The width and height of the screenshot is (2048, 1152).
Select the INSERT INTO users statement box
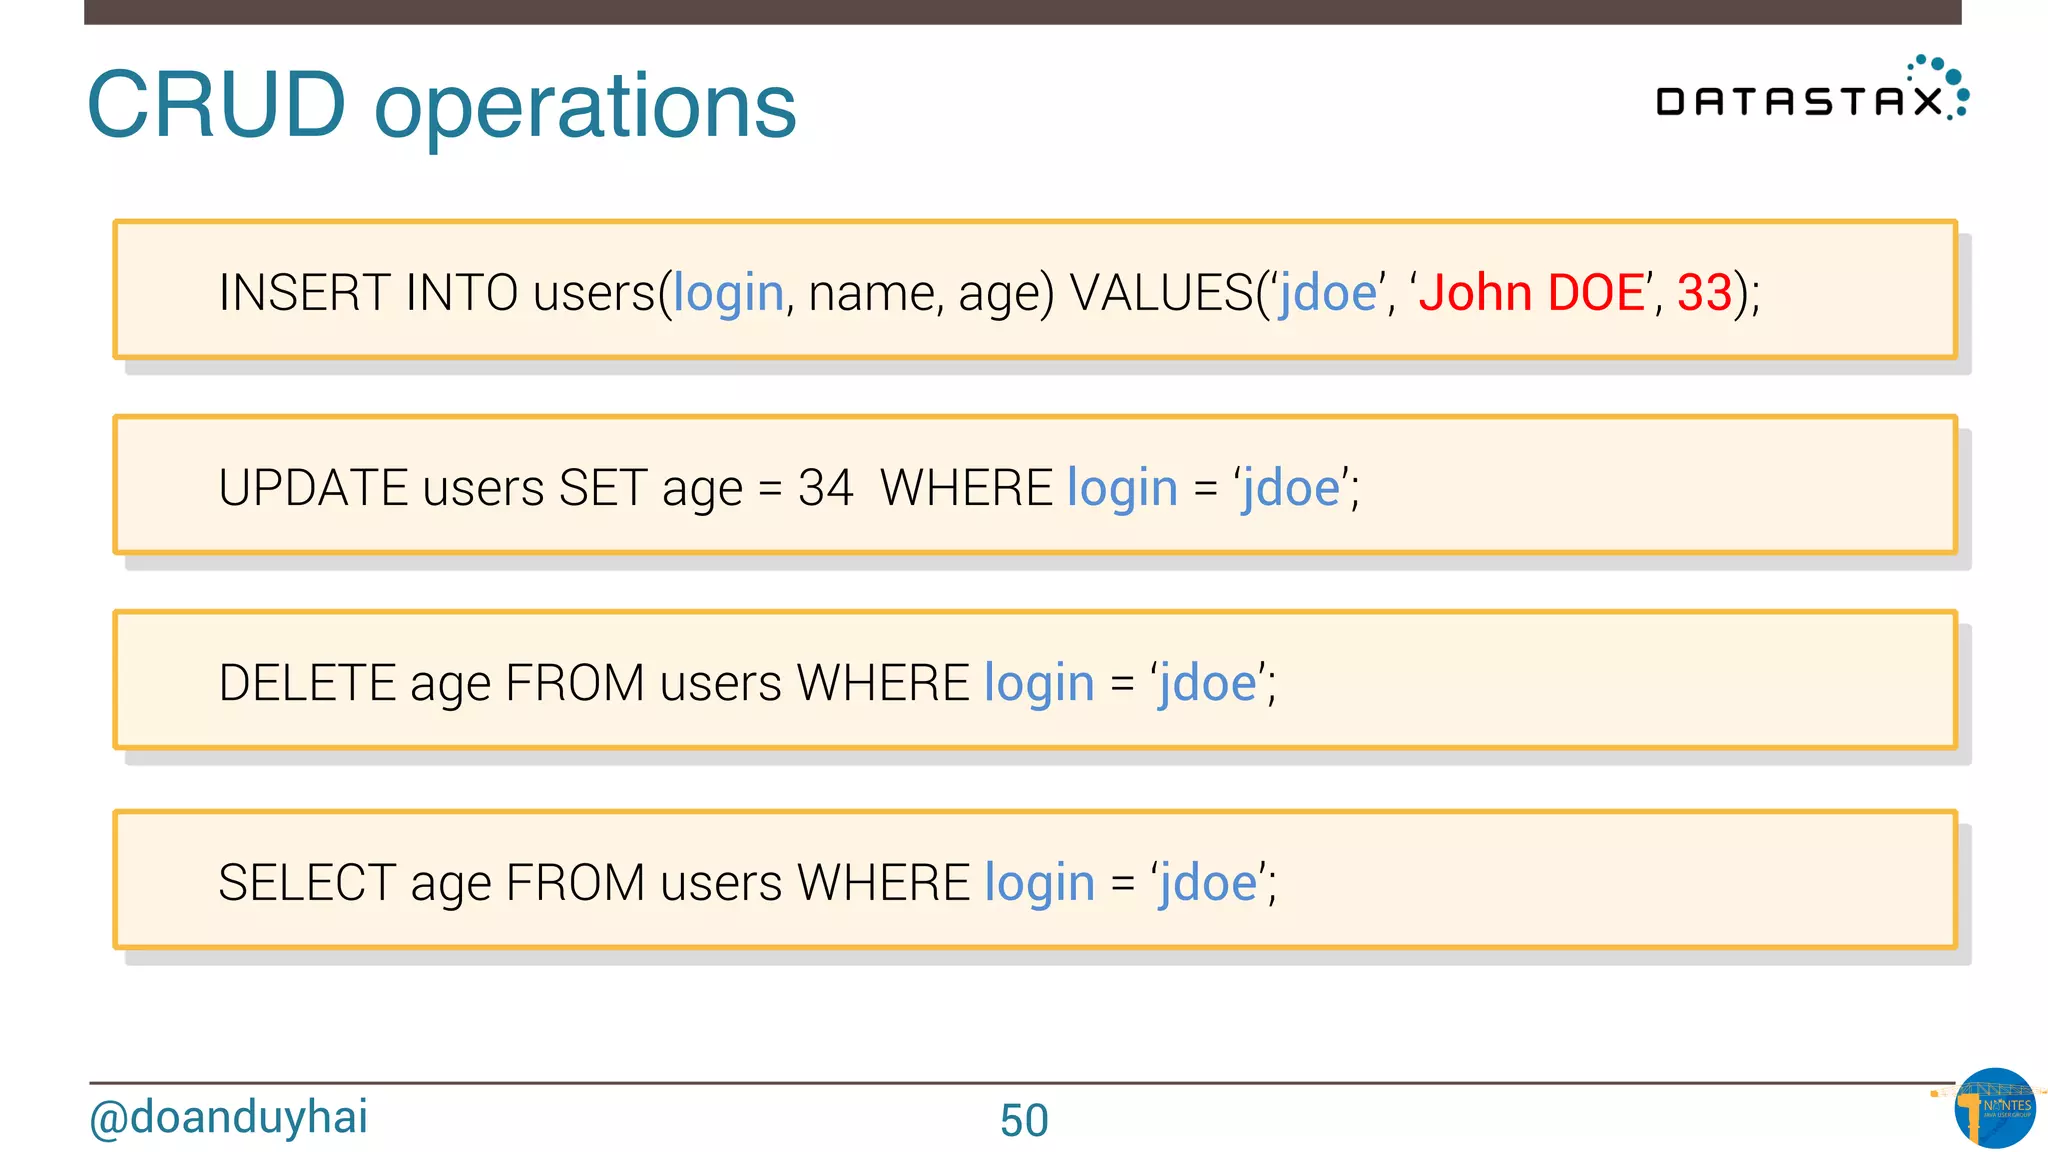(1035, 289)
